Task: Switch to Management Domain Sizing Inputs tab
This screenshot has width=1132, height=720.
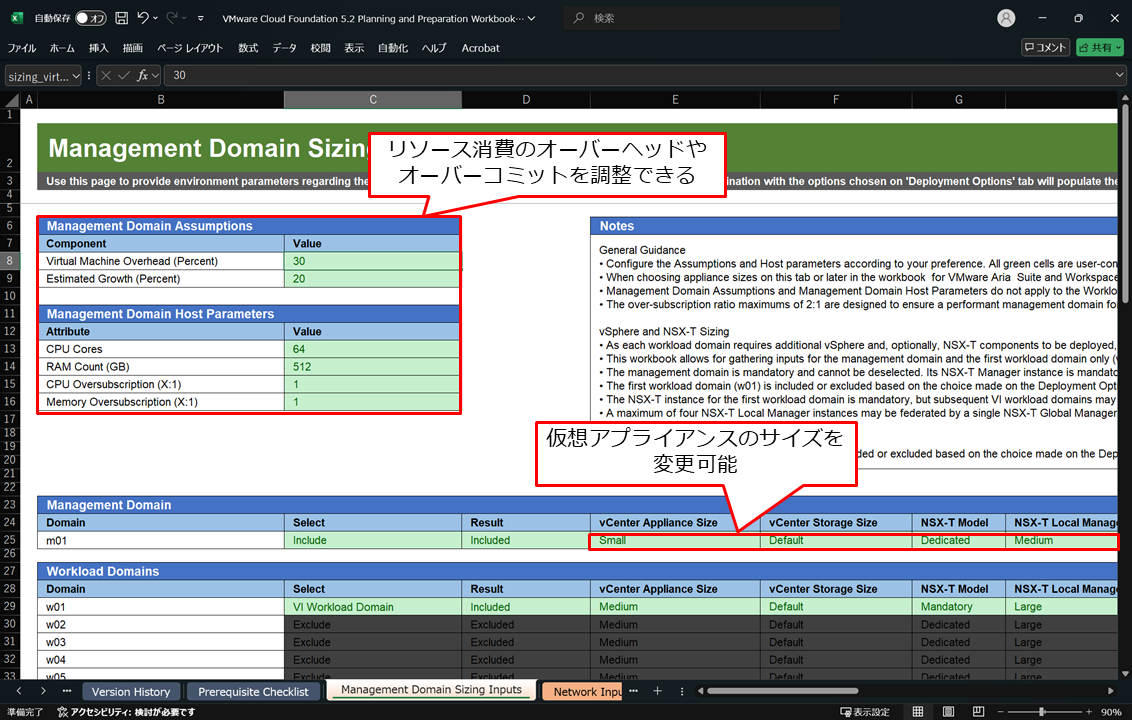Action: (431, 690)
